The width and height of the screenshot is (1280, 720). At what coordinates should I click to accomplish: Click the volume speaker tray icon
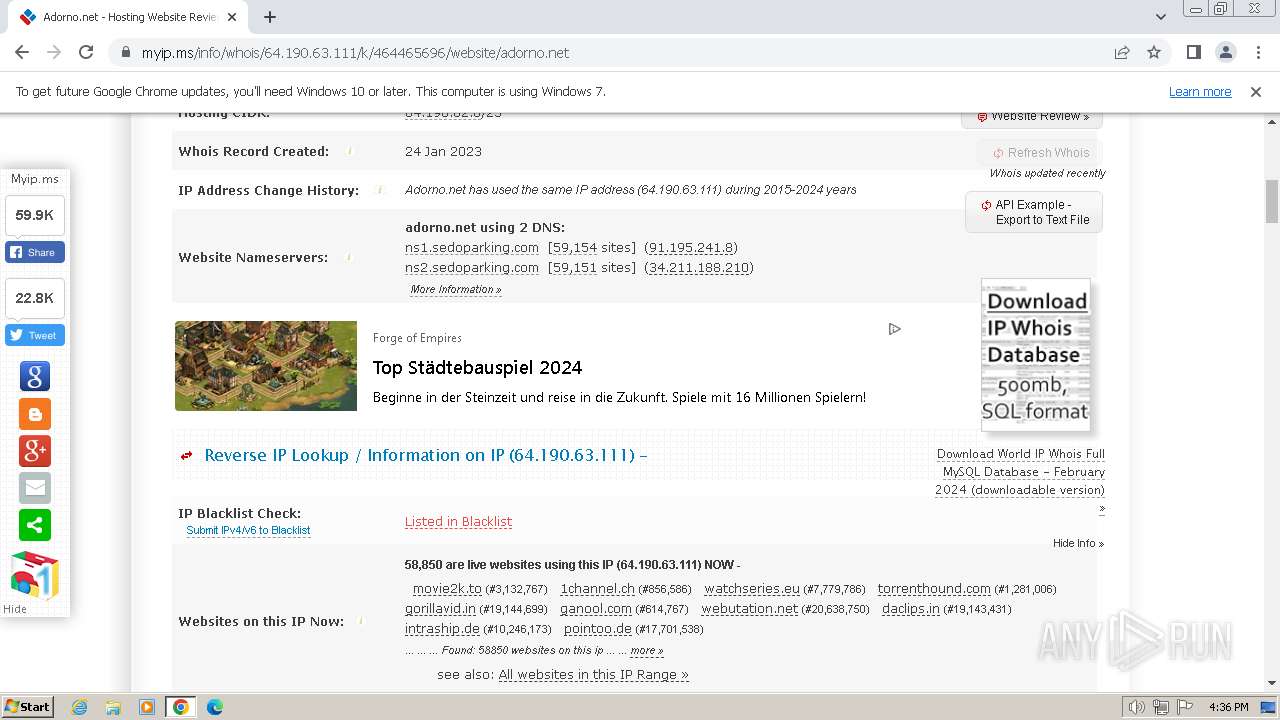pyautogui.click(x=1137, y=707)
